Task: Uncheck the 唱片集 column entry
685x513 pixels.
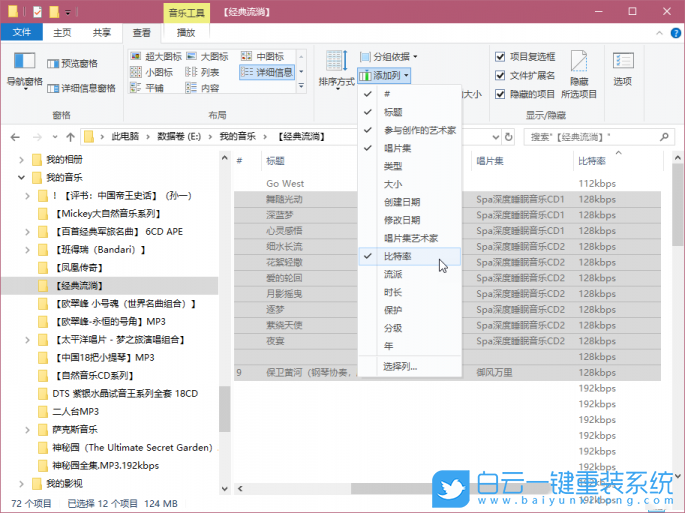Action: (410, 148)
